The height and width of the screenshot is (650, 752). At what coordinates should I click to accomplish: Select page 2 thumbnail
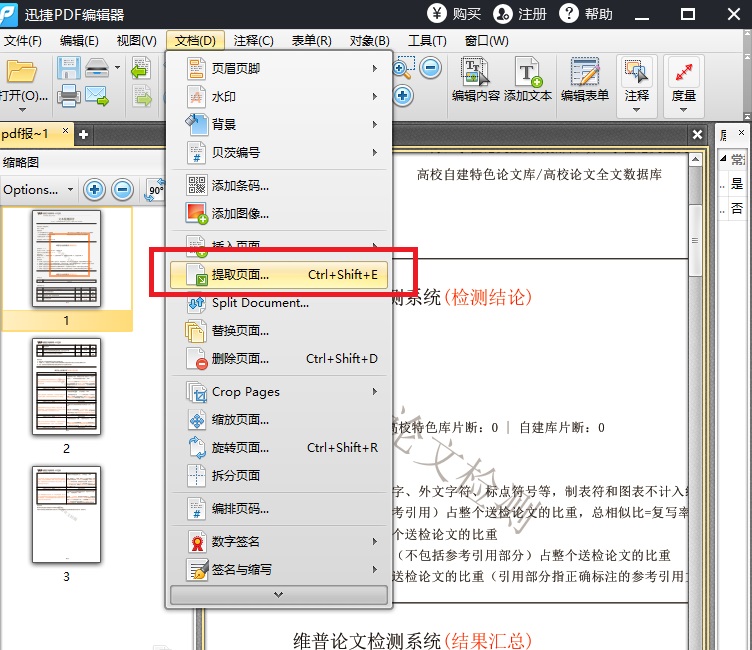click(x=67, y=387)
